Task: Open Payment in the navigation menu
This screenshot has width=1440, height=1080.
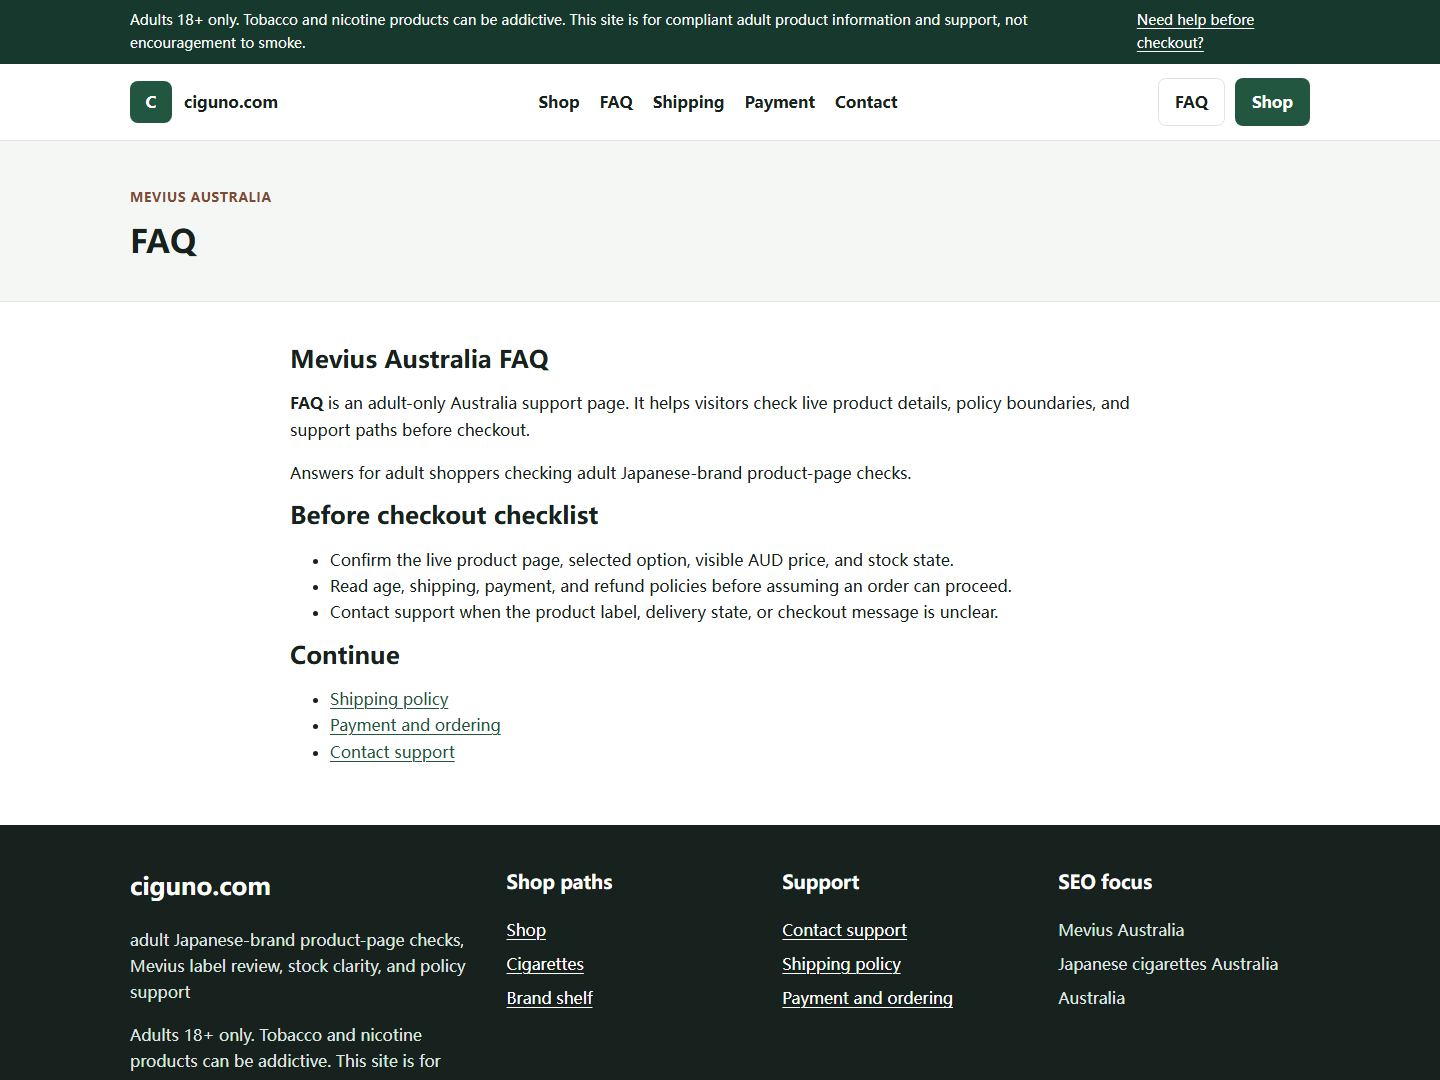Action: click(780, 102)
